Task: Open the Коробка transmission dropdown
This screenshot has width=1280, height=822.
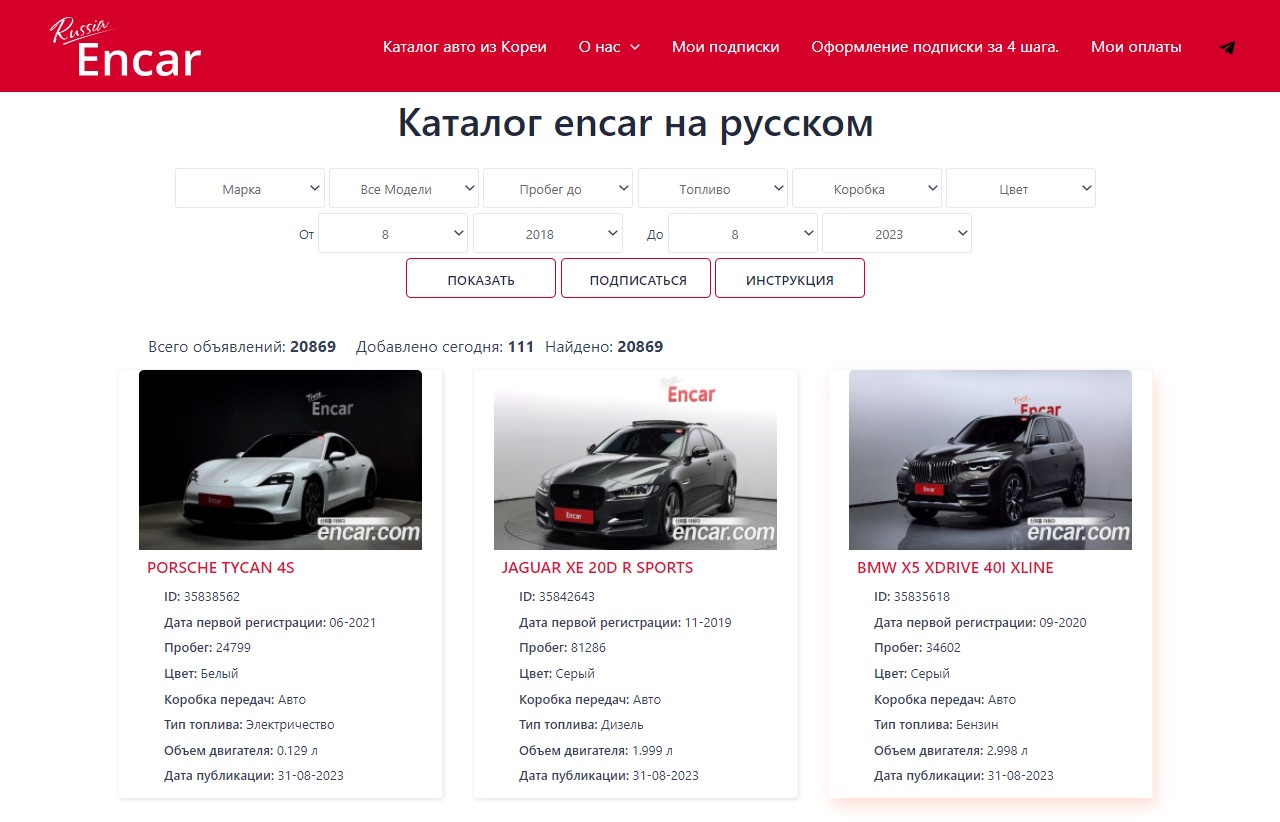Action: pyautogui.click(x=867, y=189)
